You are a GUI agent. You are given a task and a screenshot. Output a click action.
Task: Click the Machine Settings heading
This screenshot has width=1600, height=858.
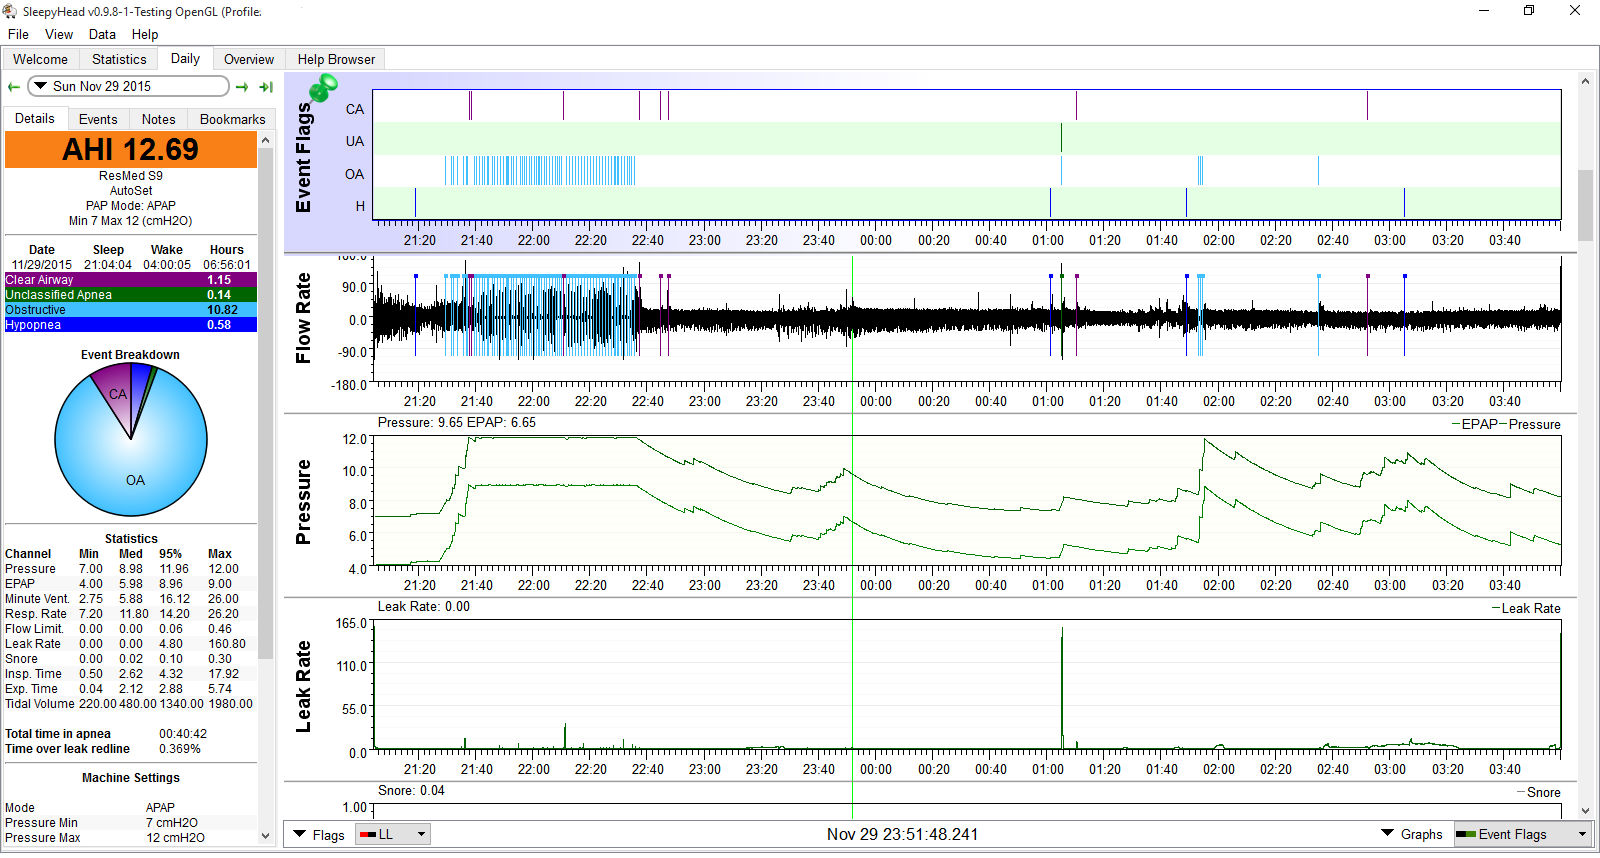tap(131, 778)
